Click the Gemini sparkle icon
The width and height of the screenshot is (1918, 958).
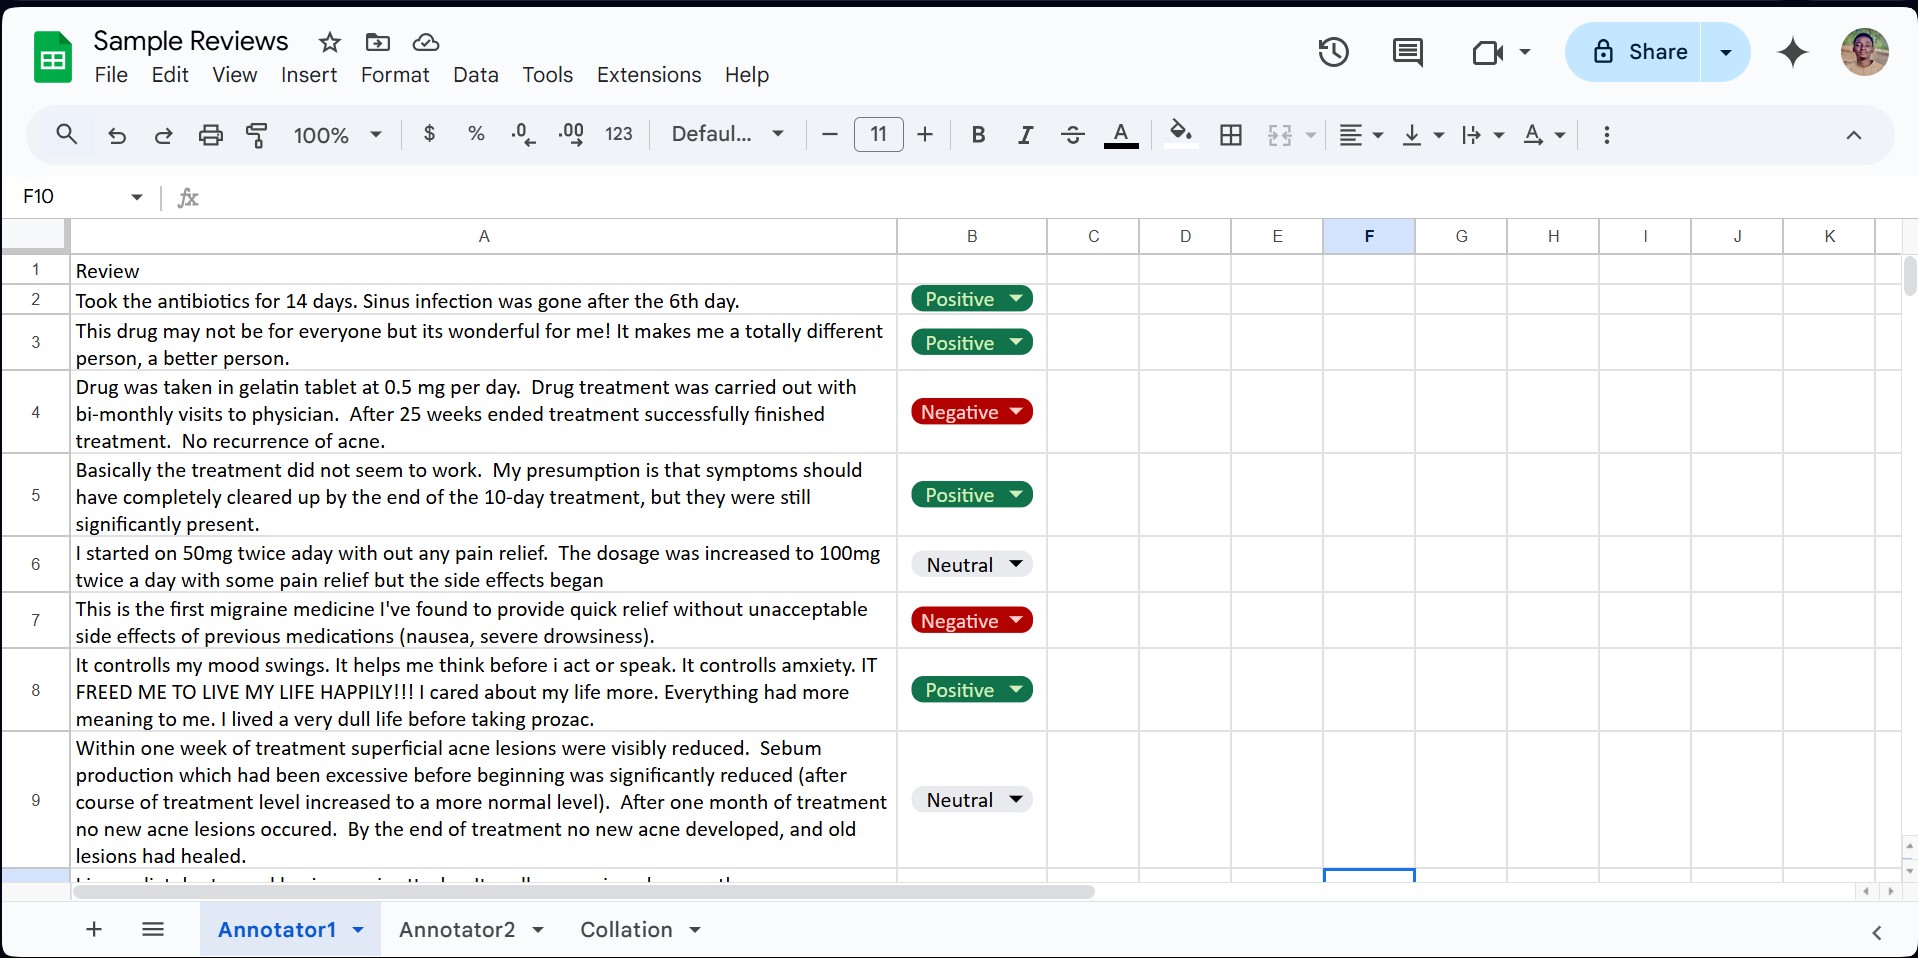[1793, 52]
